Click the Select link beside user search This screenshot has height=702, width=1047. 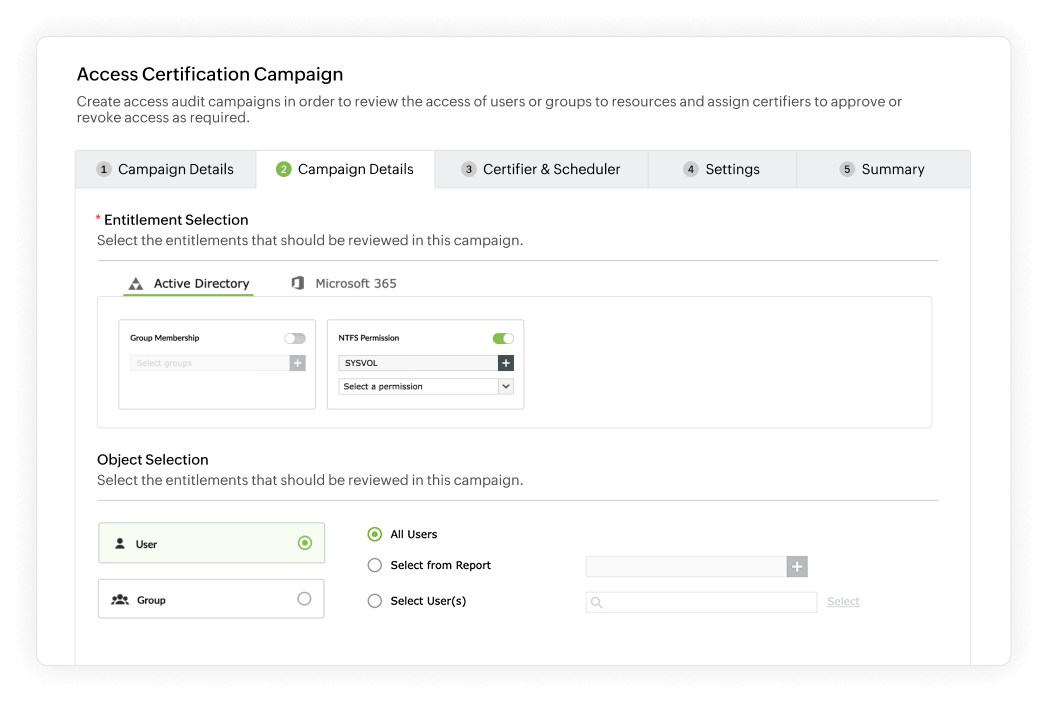pyautogui.click(x=843, y=601)
